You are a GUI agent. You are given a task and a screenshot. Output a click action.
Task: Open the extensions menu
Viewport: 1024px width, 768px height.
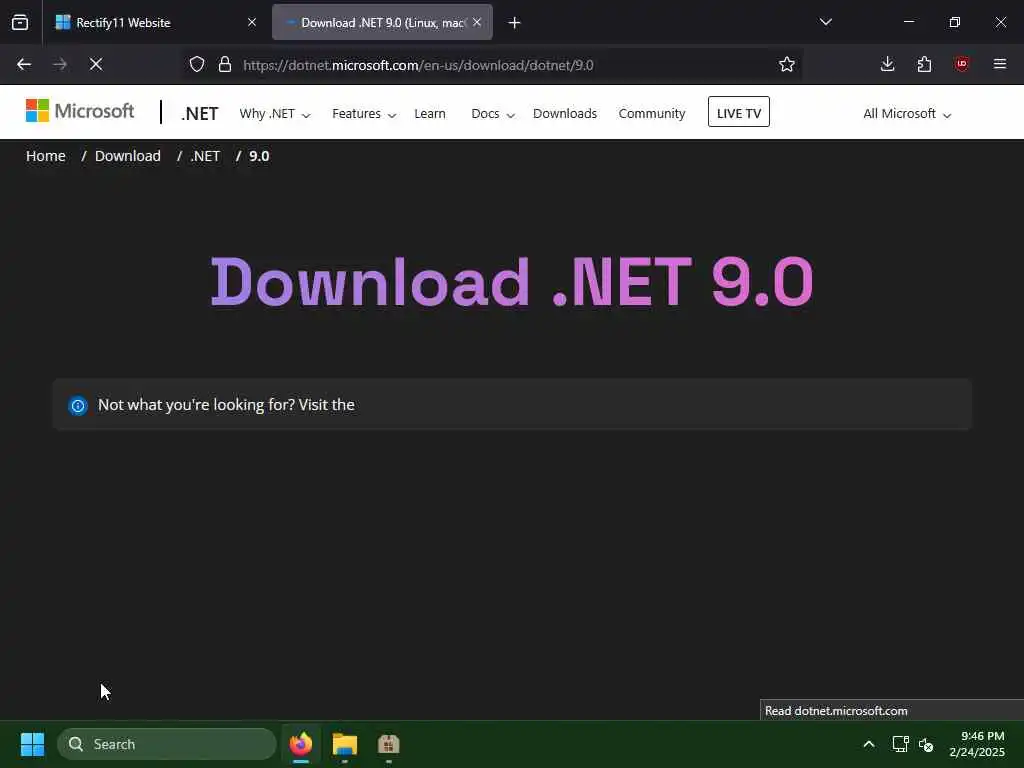coord(924,64)
